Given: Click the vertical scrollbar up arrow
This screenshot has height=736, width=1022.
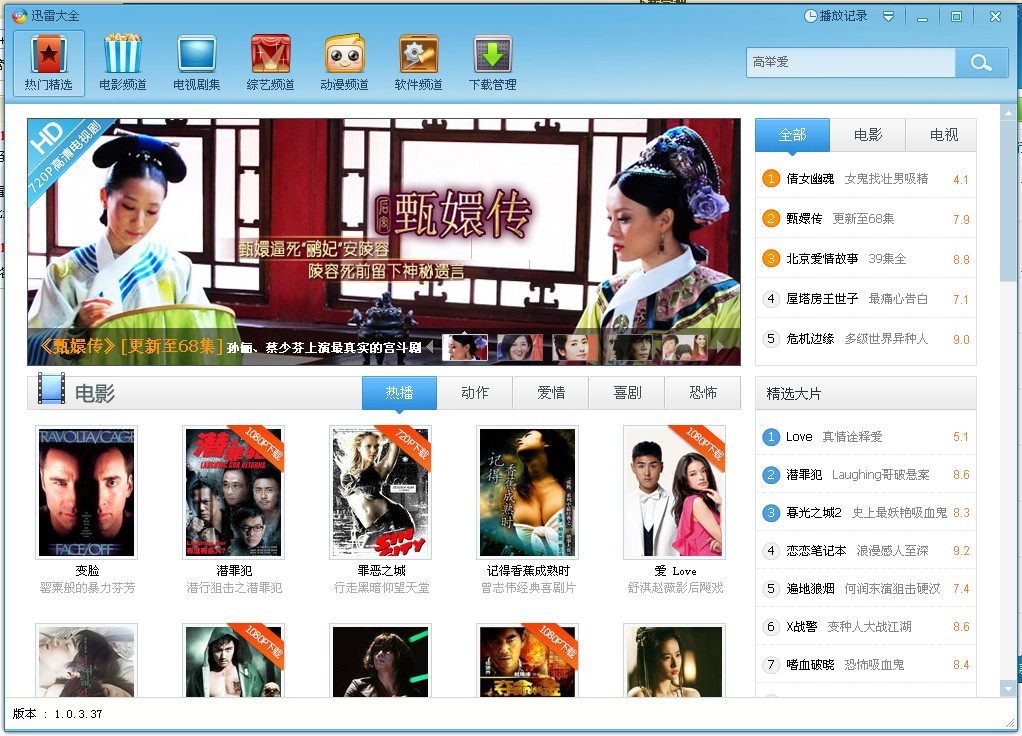Looking at the screenshot, I should 1008,113.
